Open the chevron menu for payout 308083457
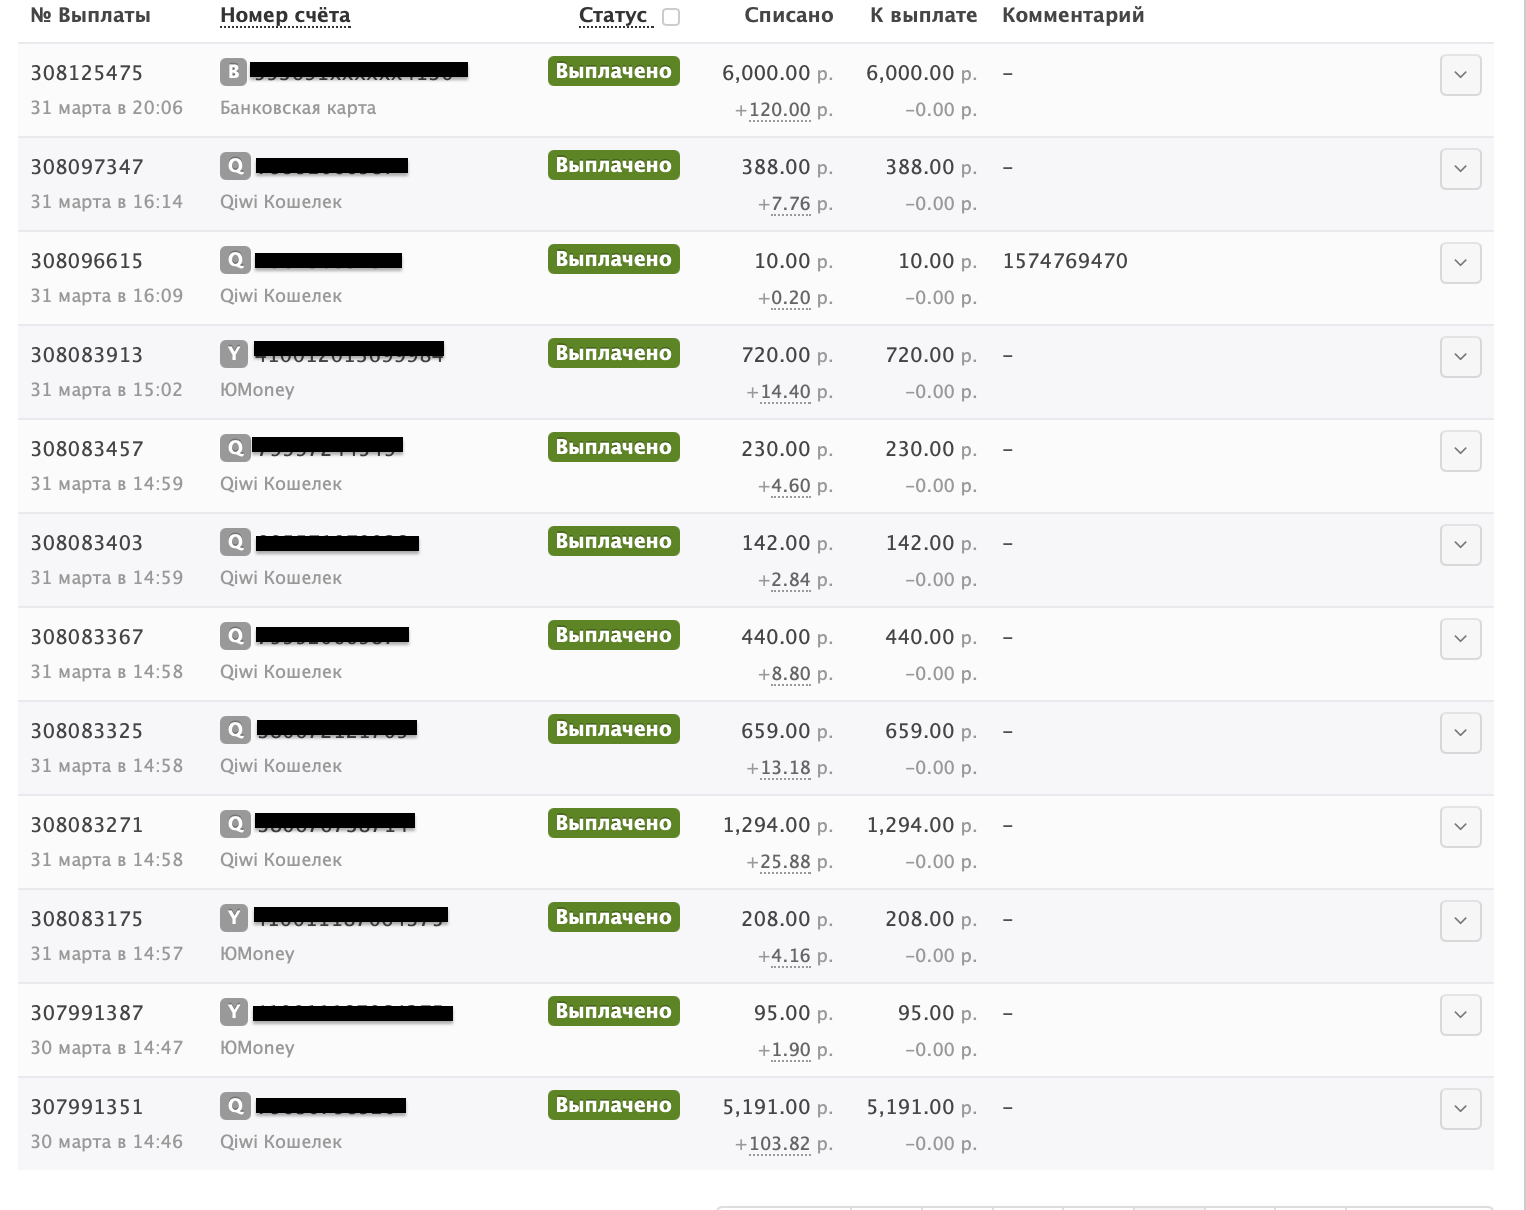1526x1210 pixels. (x=1460, y=451)
